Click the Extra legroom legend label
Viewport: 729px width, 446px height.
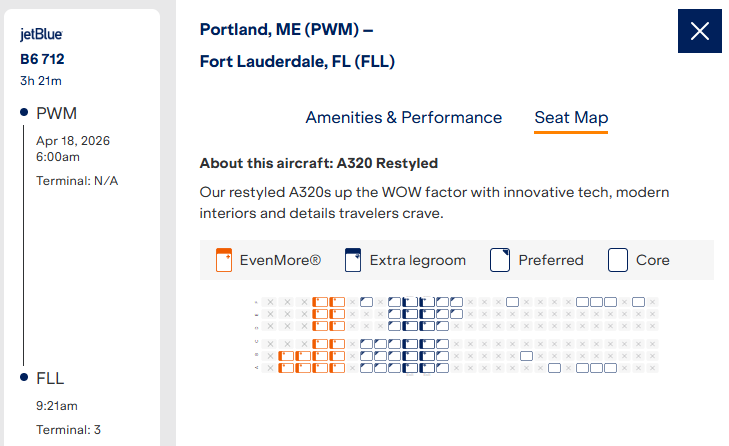pyautogui.click(x=418, y=260)
